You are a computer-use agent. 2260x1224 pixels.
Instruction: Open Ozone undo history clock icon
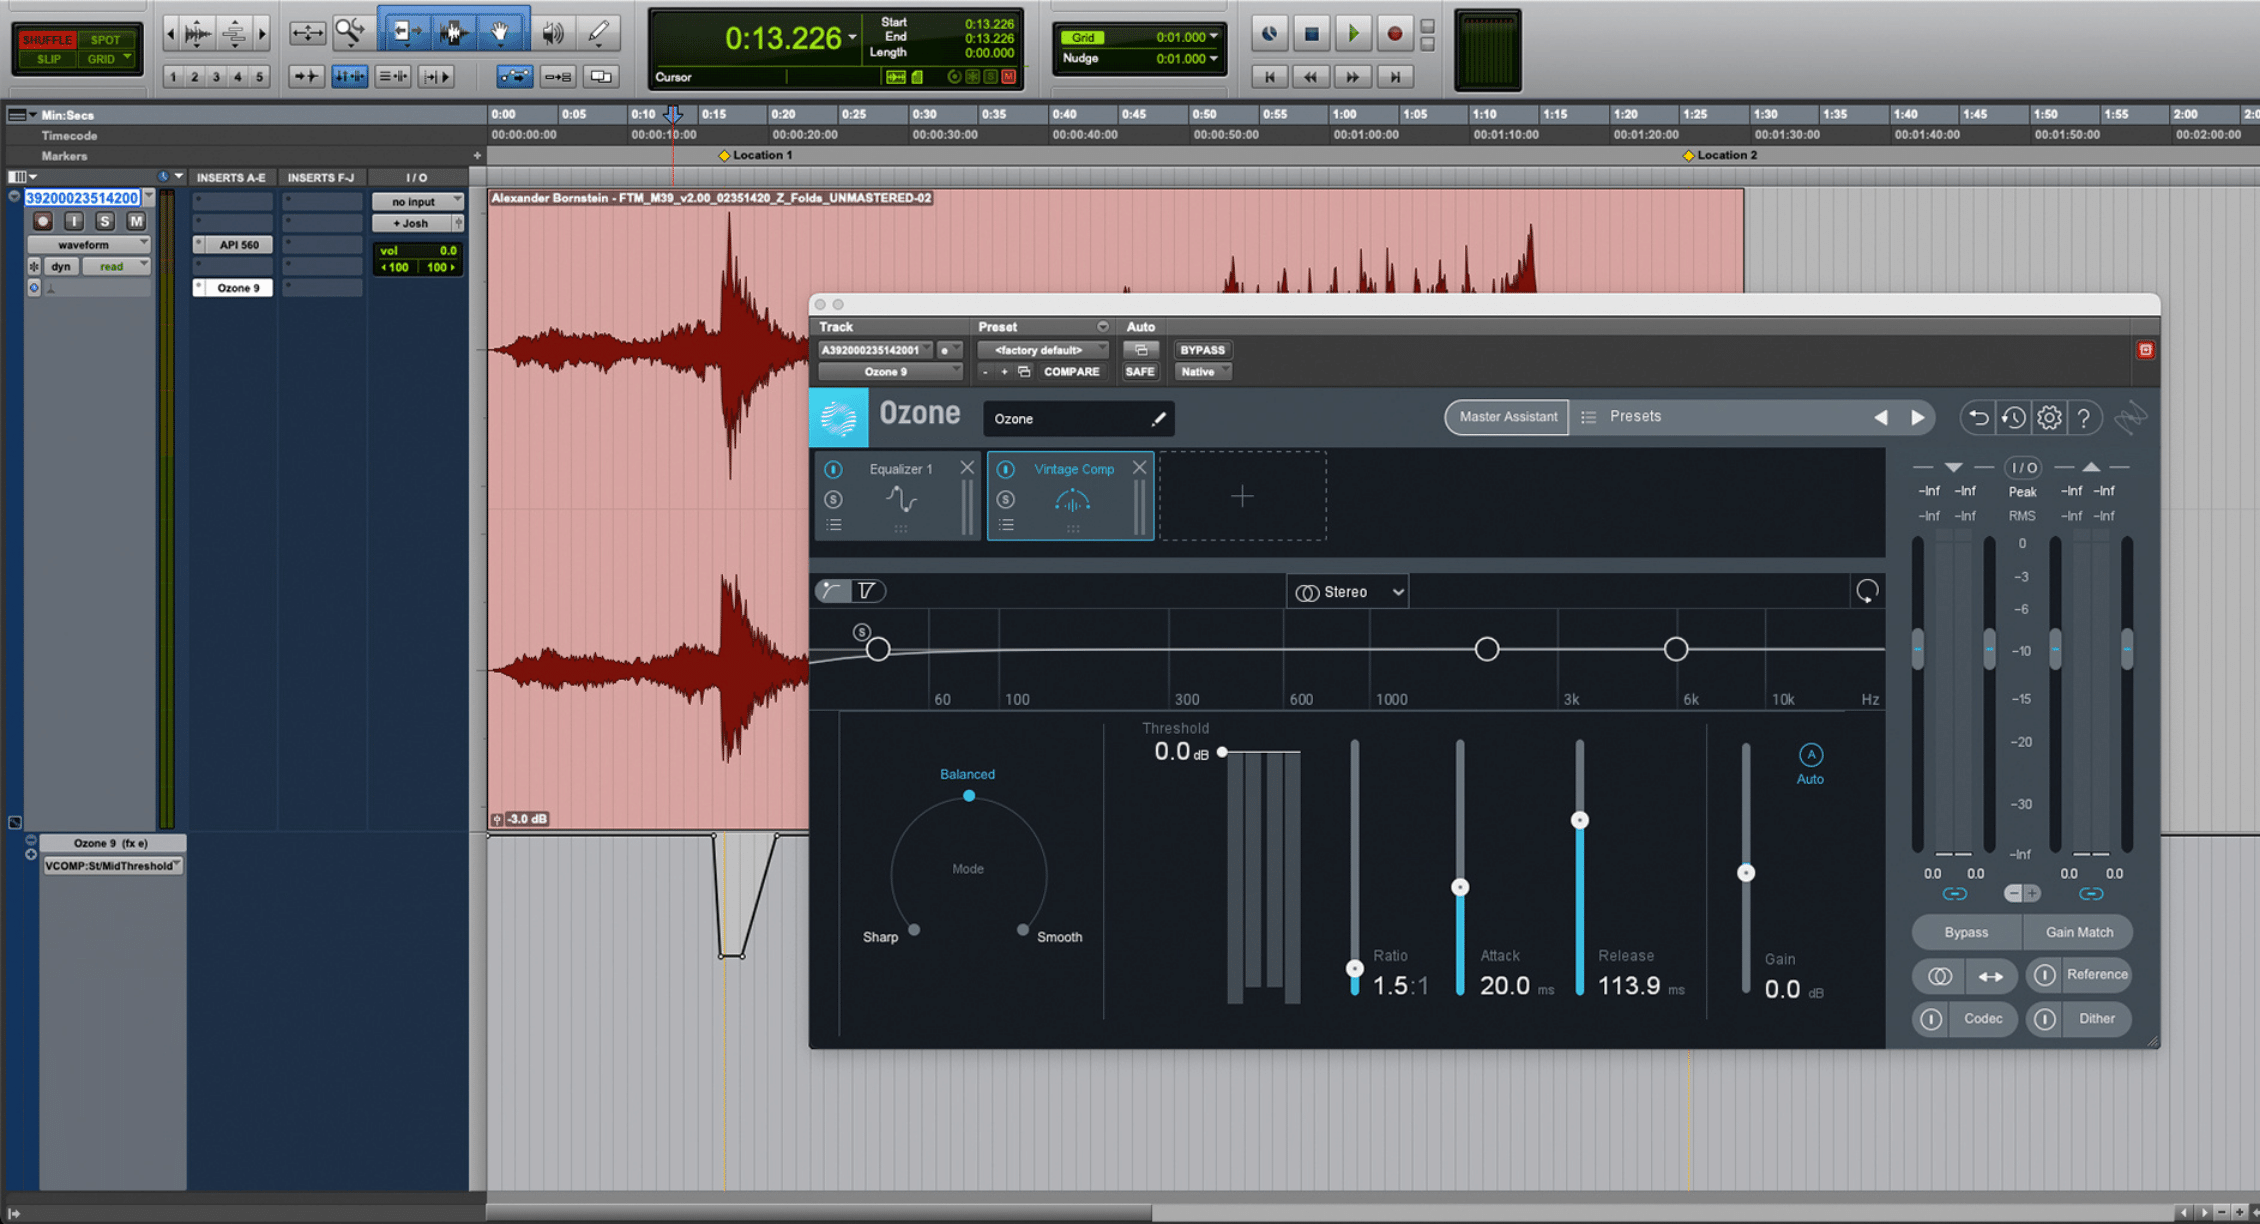pyautogui.click(x=2014, y=418)
